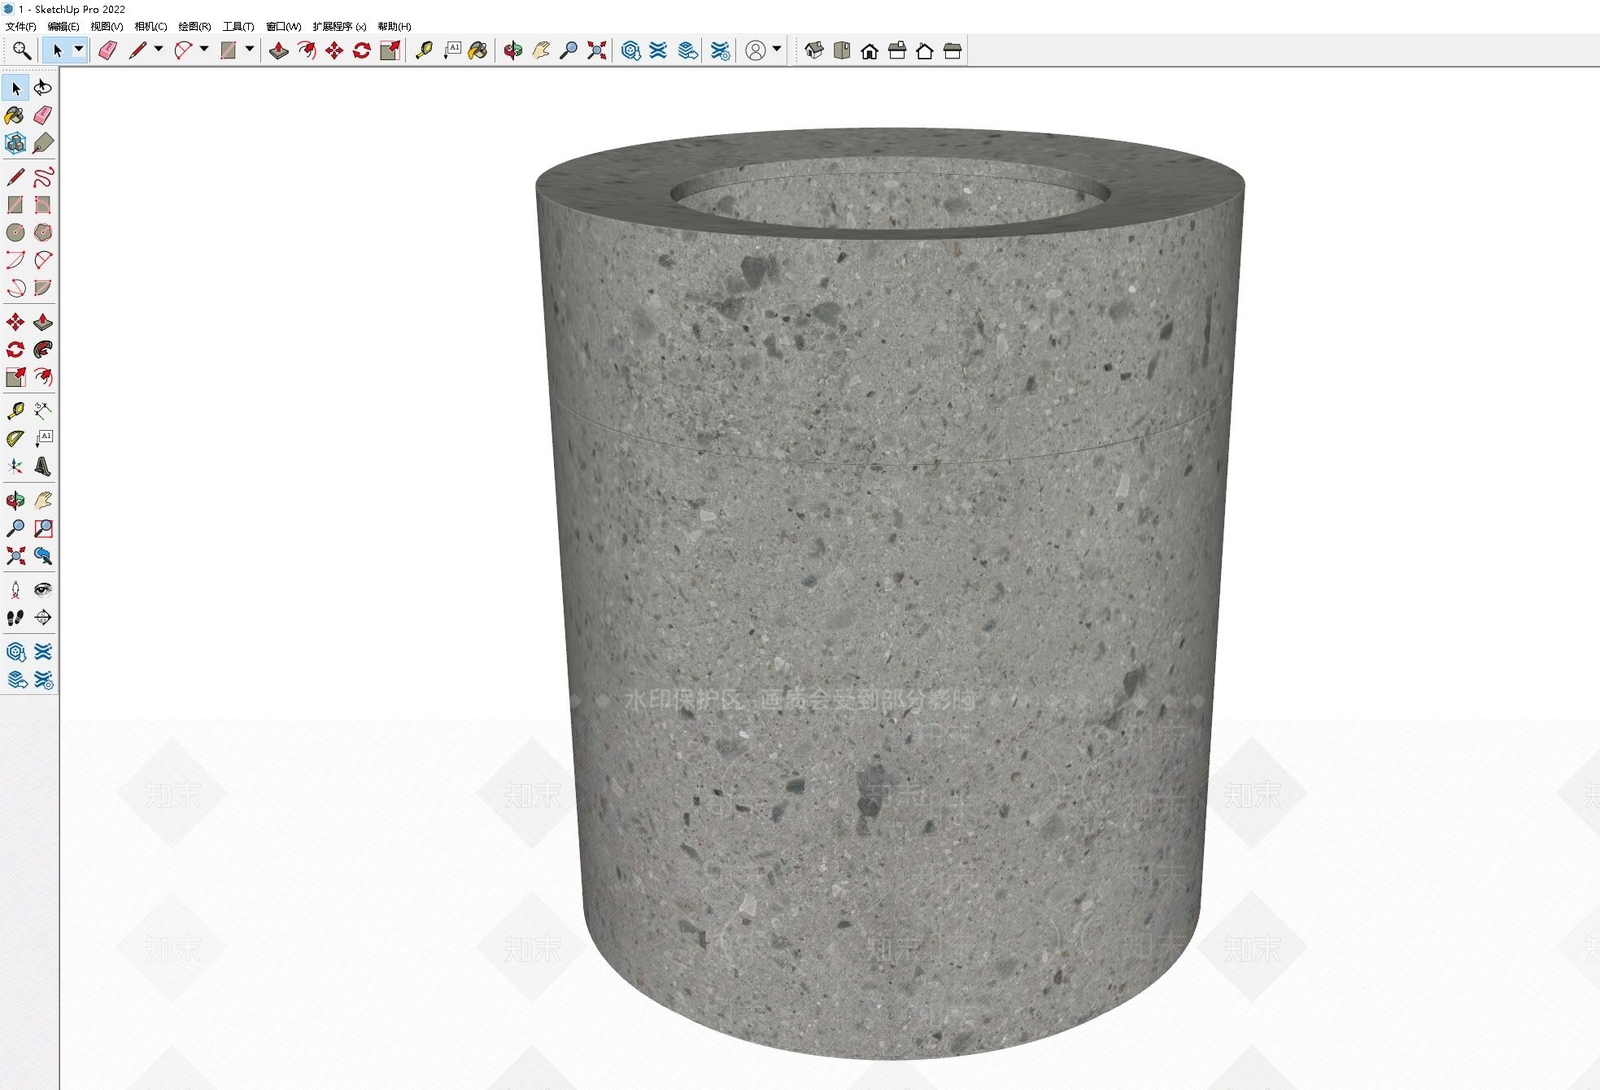1600x1090 pixels.
Task: Expand the Shape tool dropdown arrow in top toolbar
Action: click(x=250, y=49)
